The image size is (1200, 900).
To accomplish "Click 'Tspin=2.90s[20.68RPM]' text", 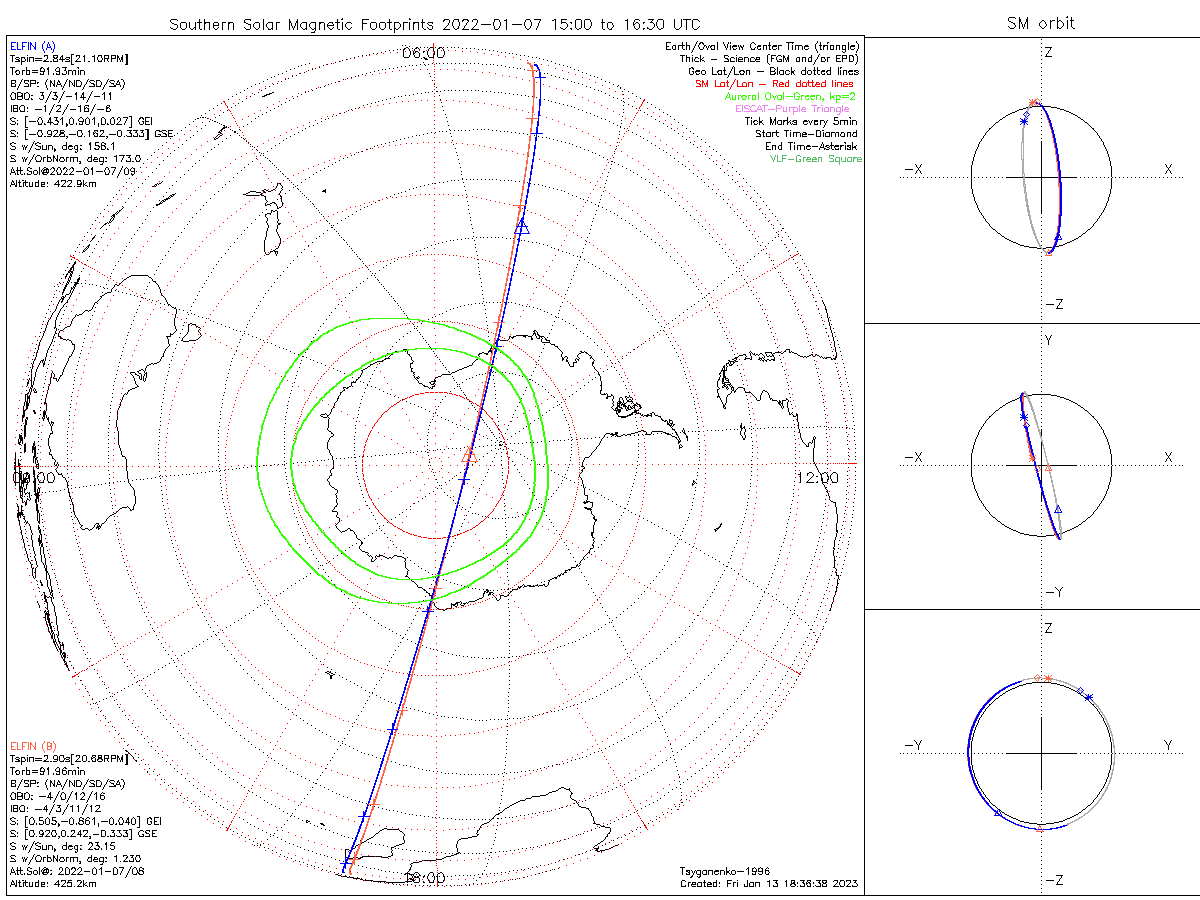I will pos(70,759).
